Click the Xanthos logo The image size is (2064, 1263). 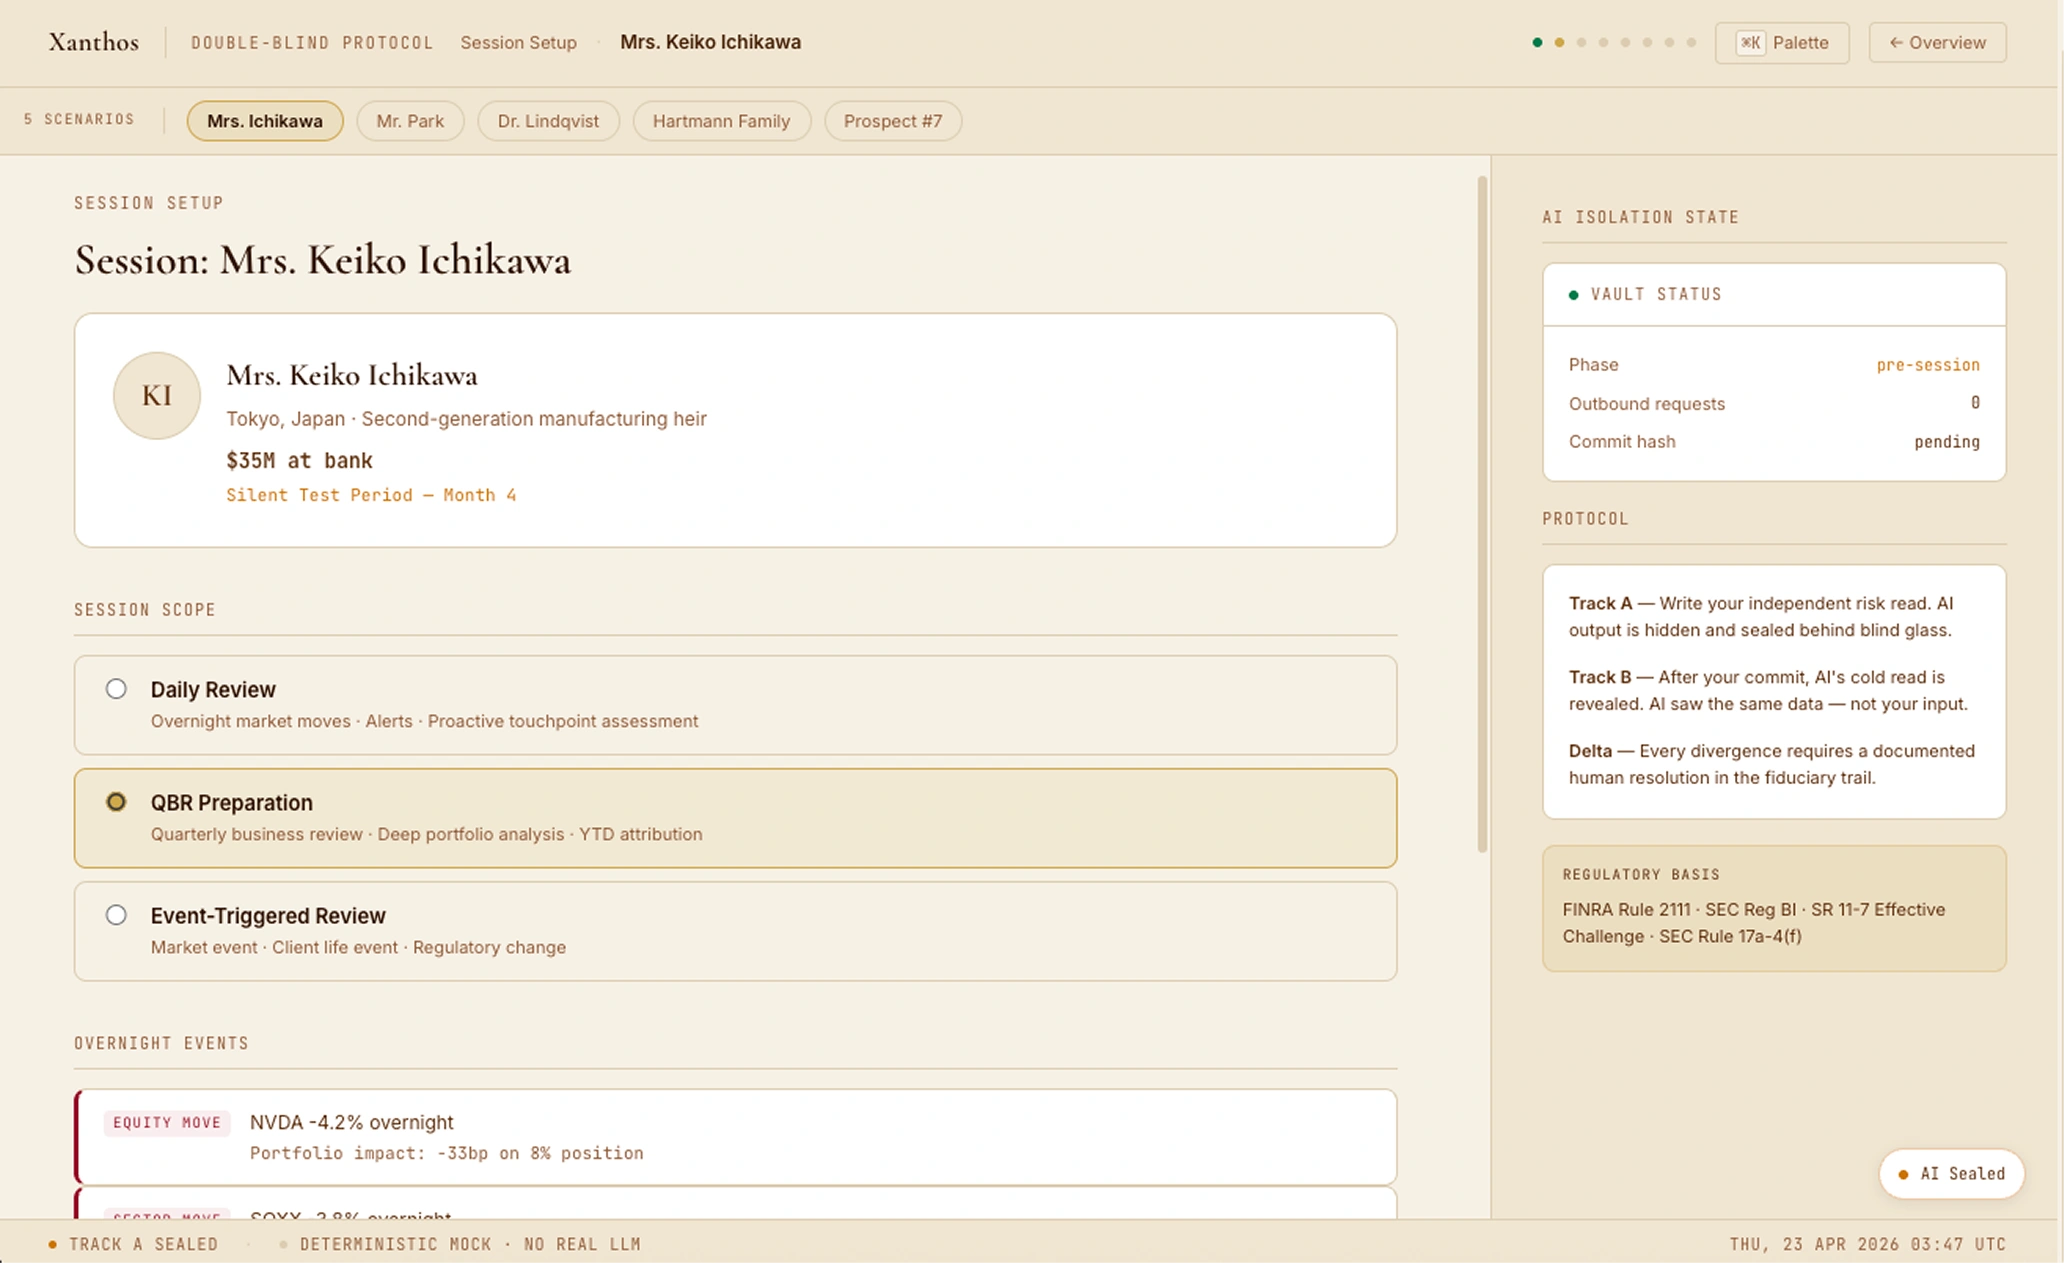pyautogui.click(x=93, y=42)
